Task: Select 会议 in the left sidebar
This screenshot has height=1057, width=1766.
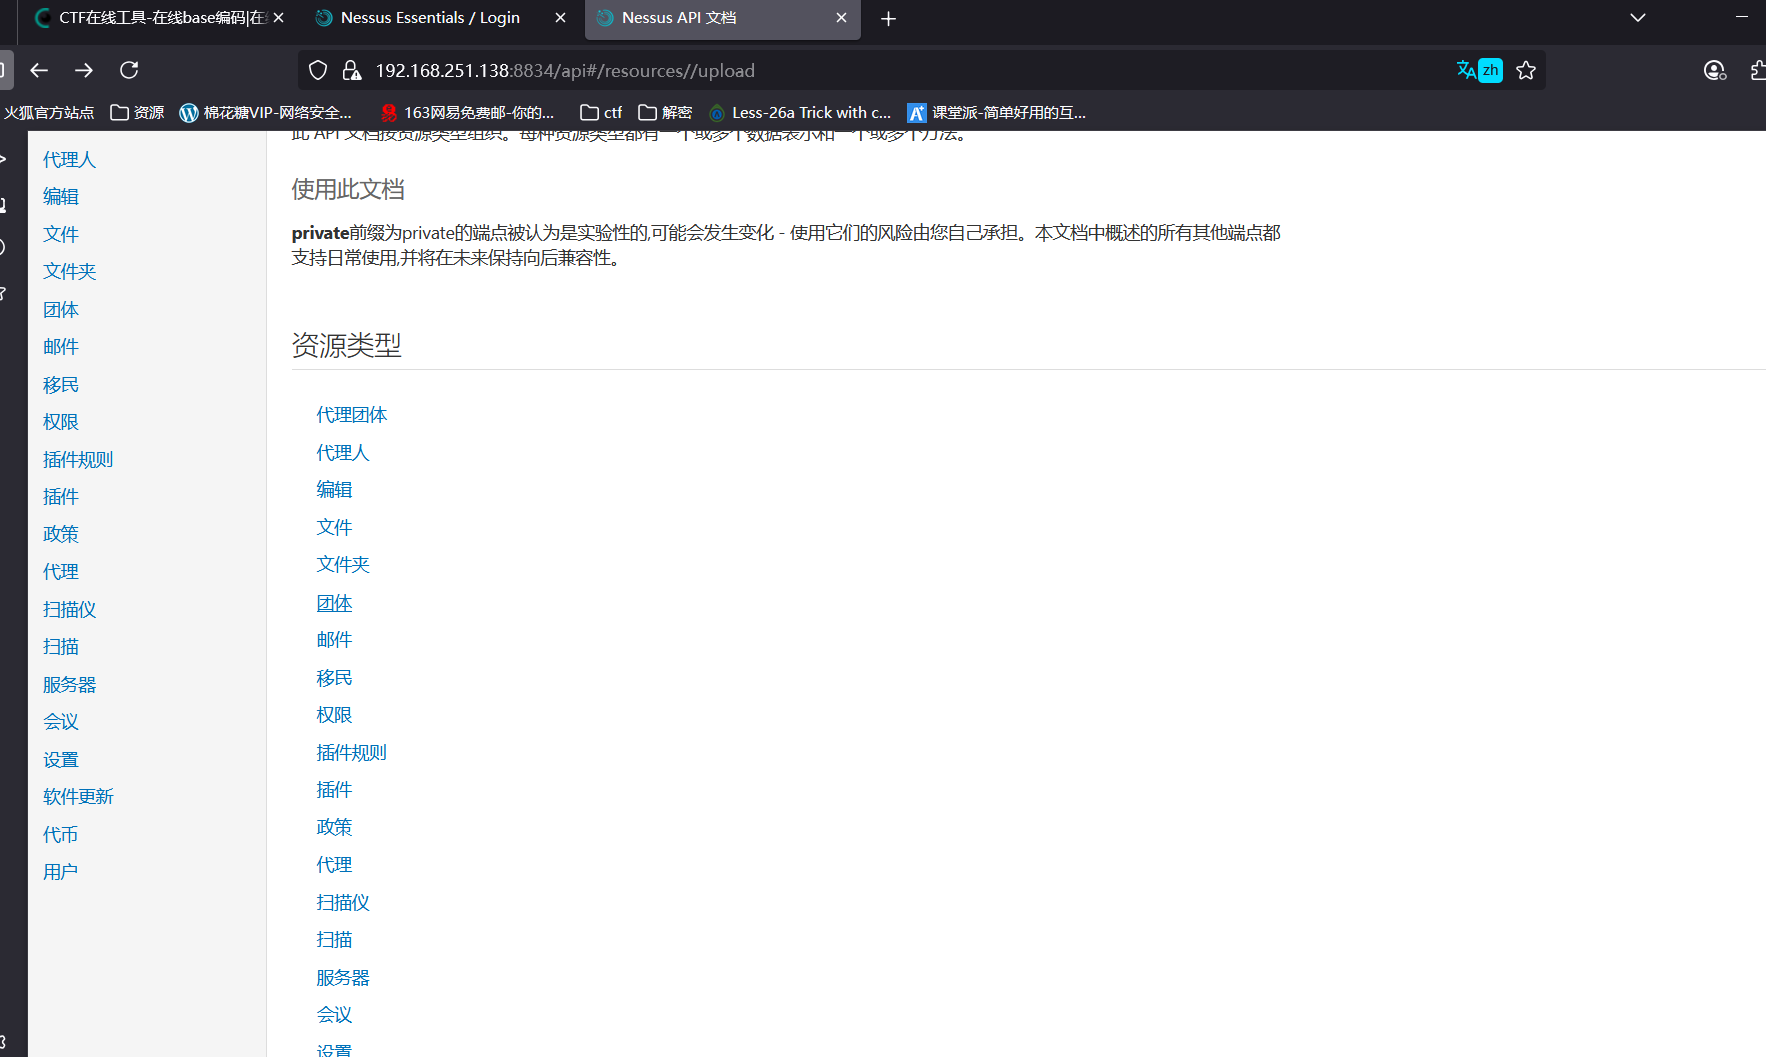Action: [x=61, y=722]
